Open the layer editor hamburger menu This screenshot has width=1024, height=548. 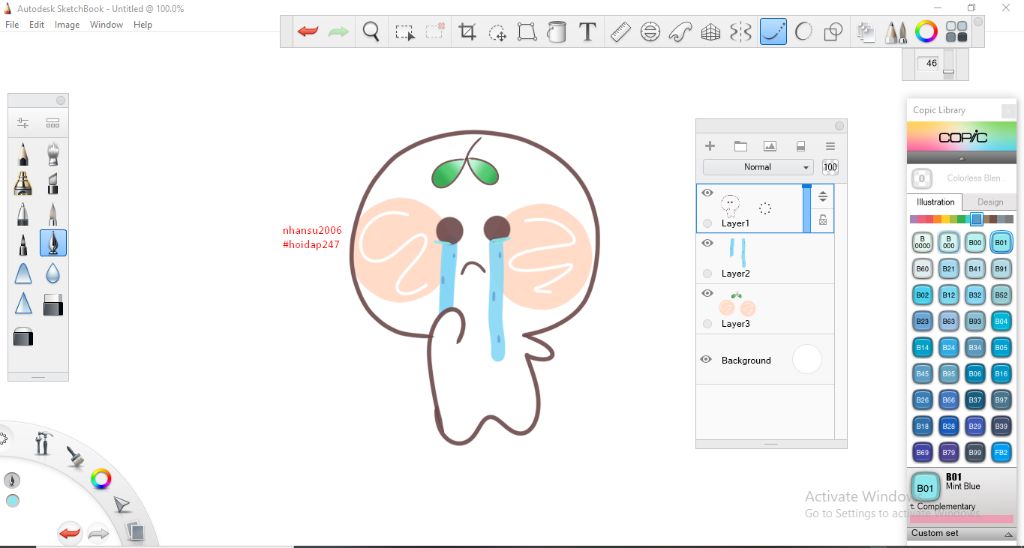pos(830,146)
